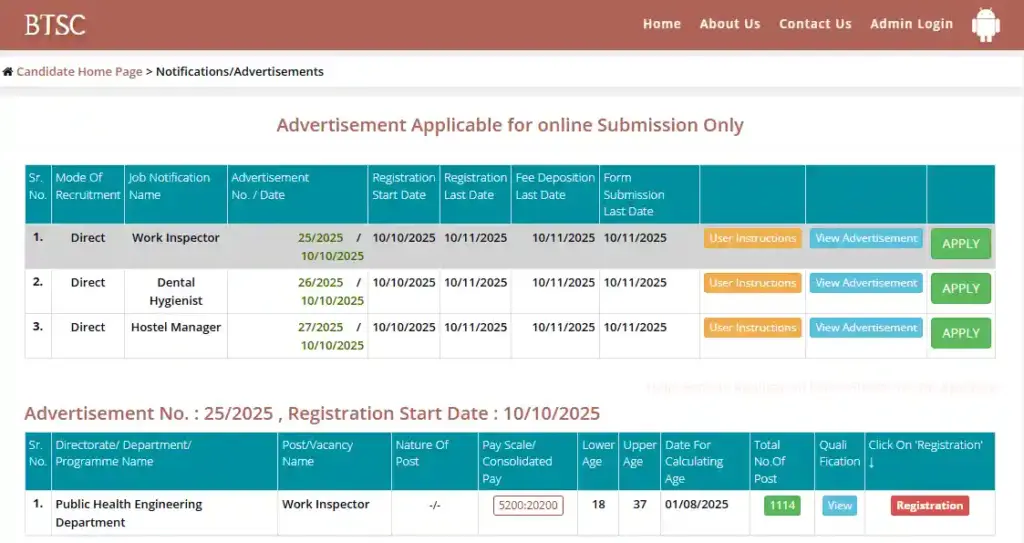Image resolution: width=1024 pixels, height=543 pixels.
Task: Click the red Registration button
Action: 929,506
